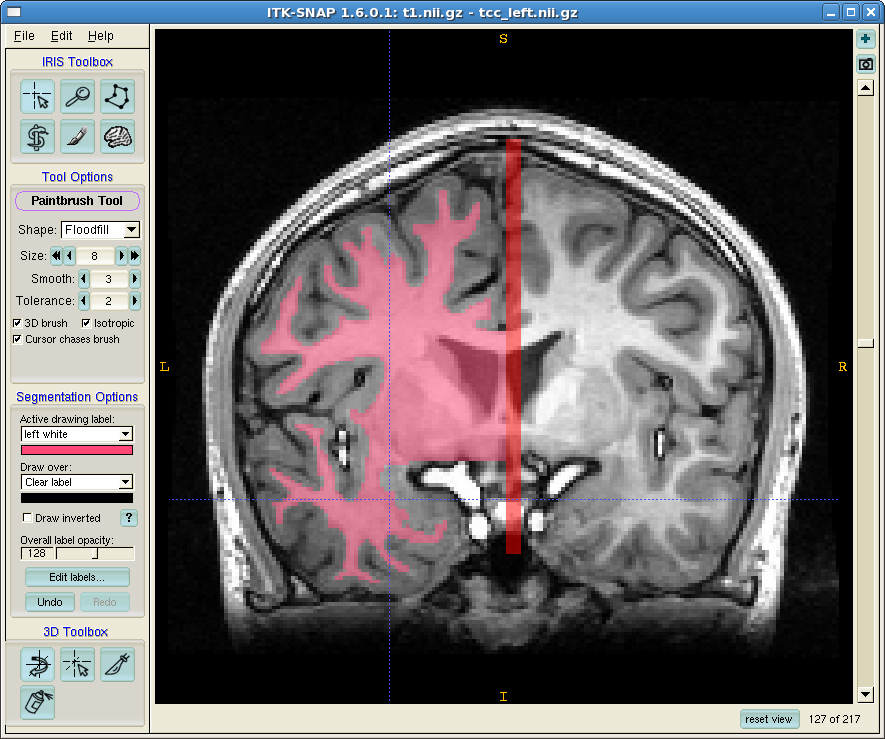Open the Active drawing label dropdown
Image resolution: width=885 pixels, height=739 pixels.
click(77, 435)
